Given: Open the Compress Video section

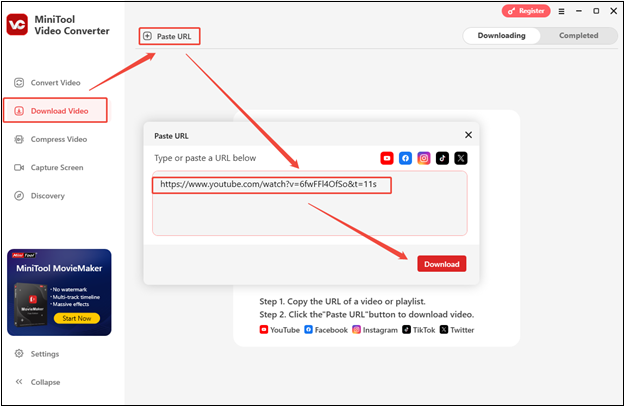Looking at the screenshot, I should click(x=51, y=139).
